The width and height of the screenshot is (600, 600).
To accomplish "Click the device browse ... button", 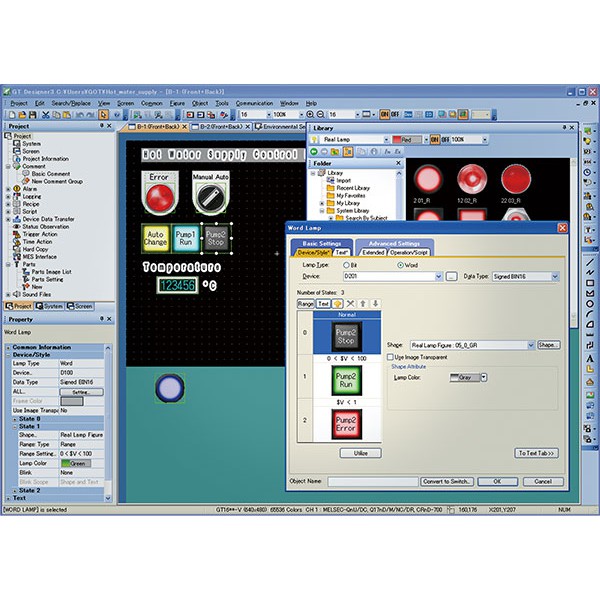I will [452, 276].
